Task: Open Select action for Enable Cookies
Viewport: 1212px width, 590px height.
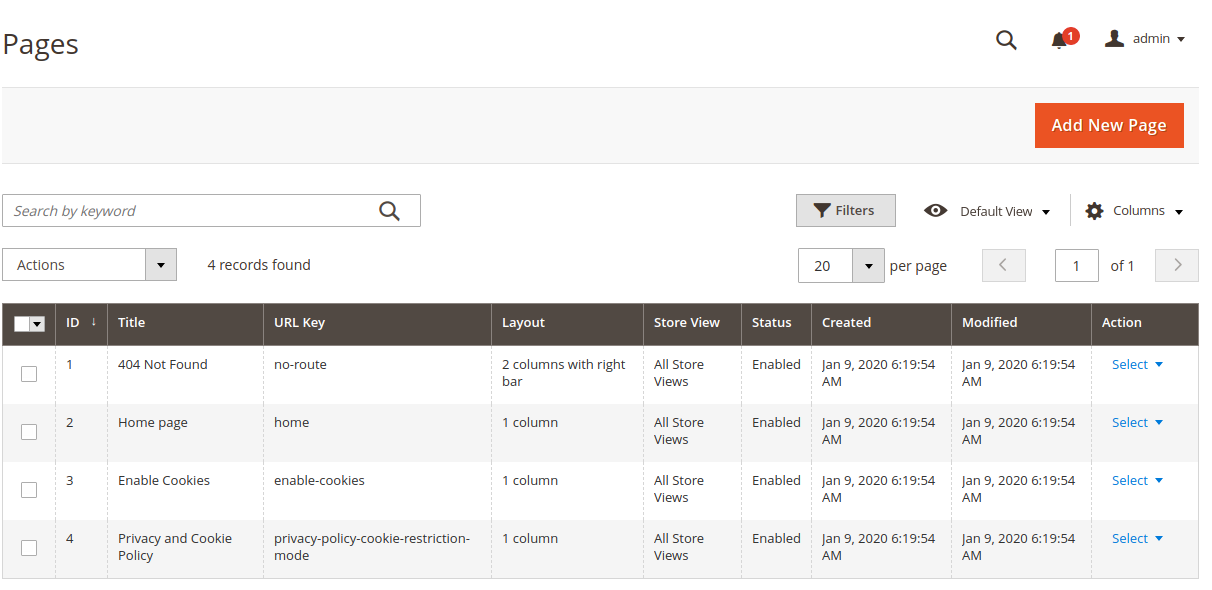Action: click(x=1137, y=481)
